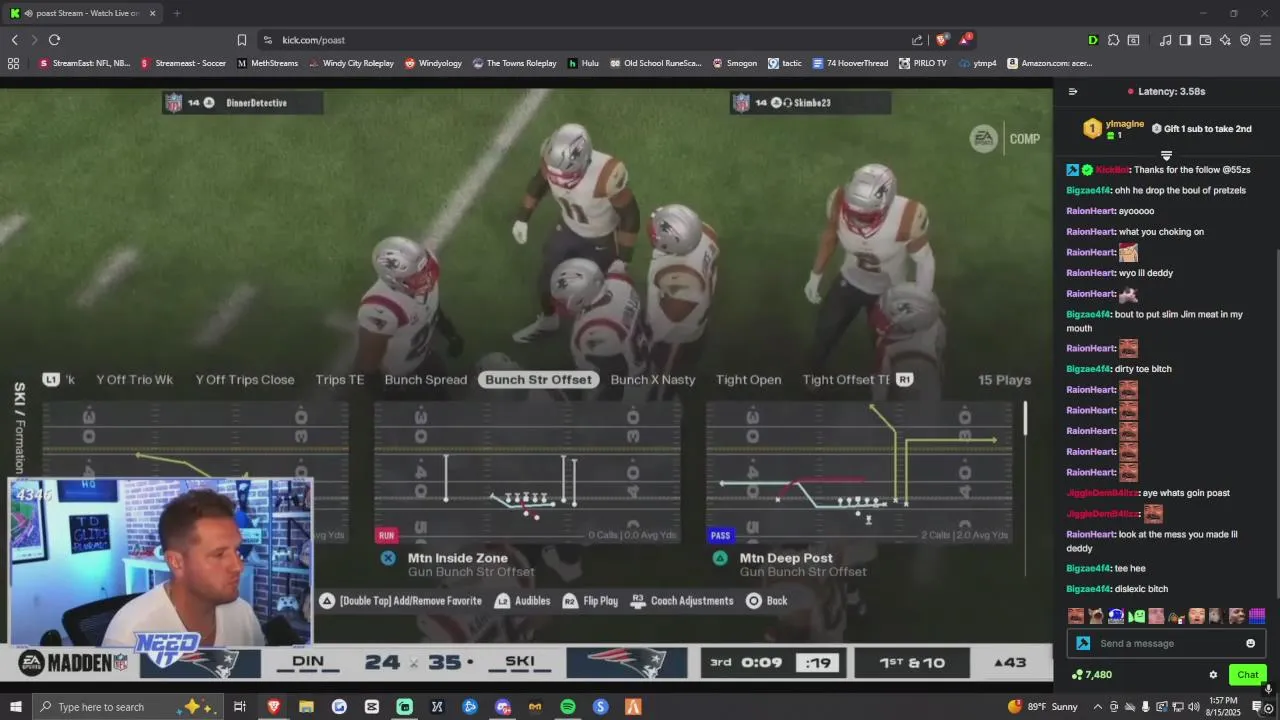
Task: Click the streamer webcam overlay
Action: pyautogui.click(x=162, y=561)
